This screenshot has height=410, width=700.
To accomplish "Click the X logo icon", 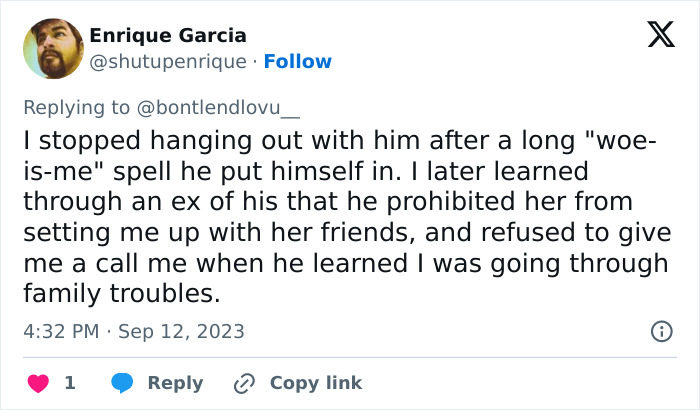I will pyautogui.click(x=661, y=34).
